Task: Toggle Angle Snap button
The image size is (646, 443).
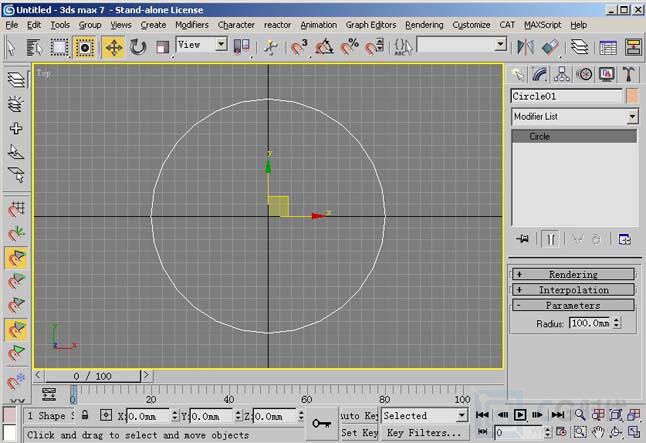Action: tap(324, 47)
